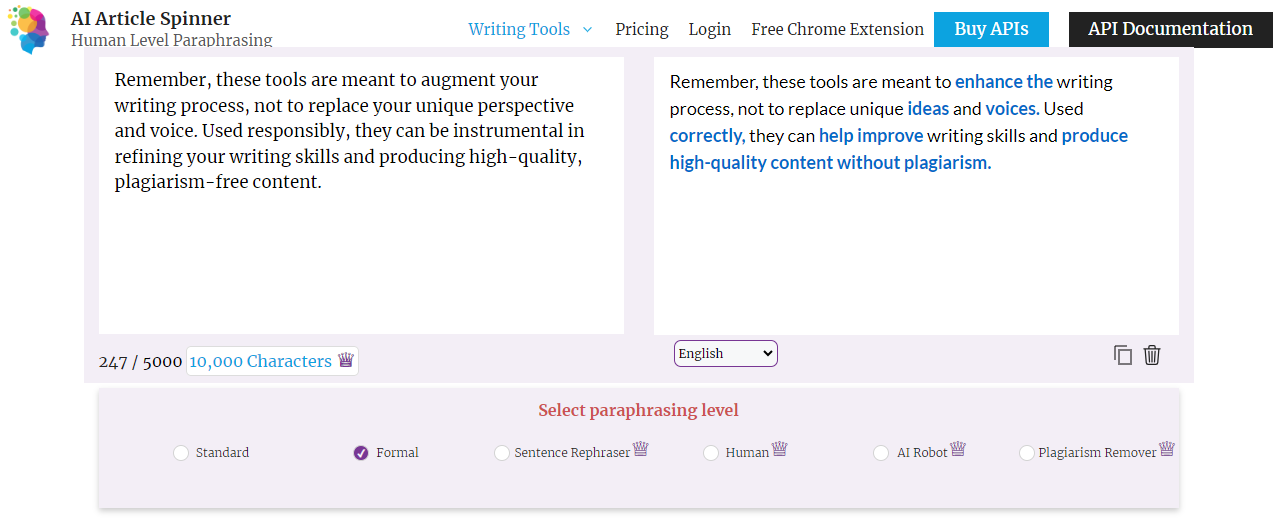The height and width of the screenshot is (528, 1282).
Task: Select the Human paraphrasing mode
Action: (x=711, y=453)
